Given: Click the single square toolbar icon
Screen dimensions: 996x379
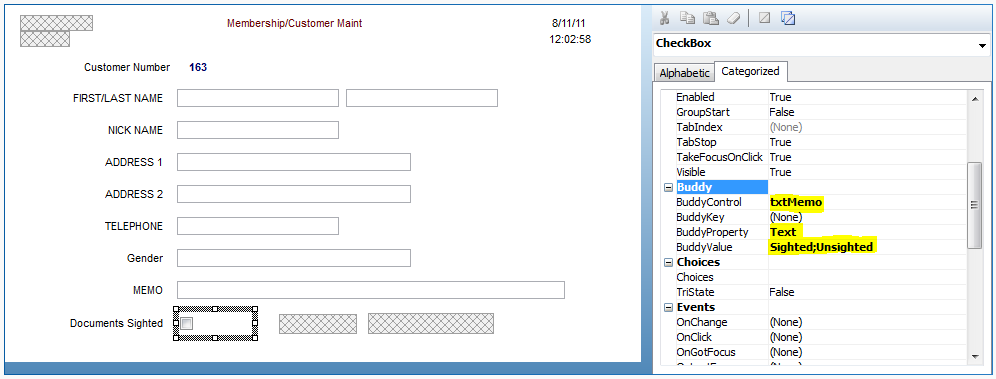Looking at the screenshot, I should coord(765,18).
